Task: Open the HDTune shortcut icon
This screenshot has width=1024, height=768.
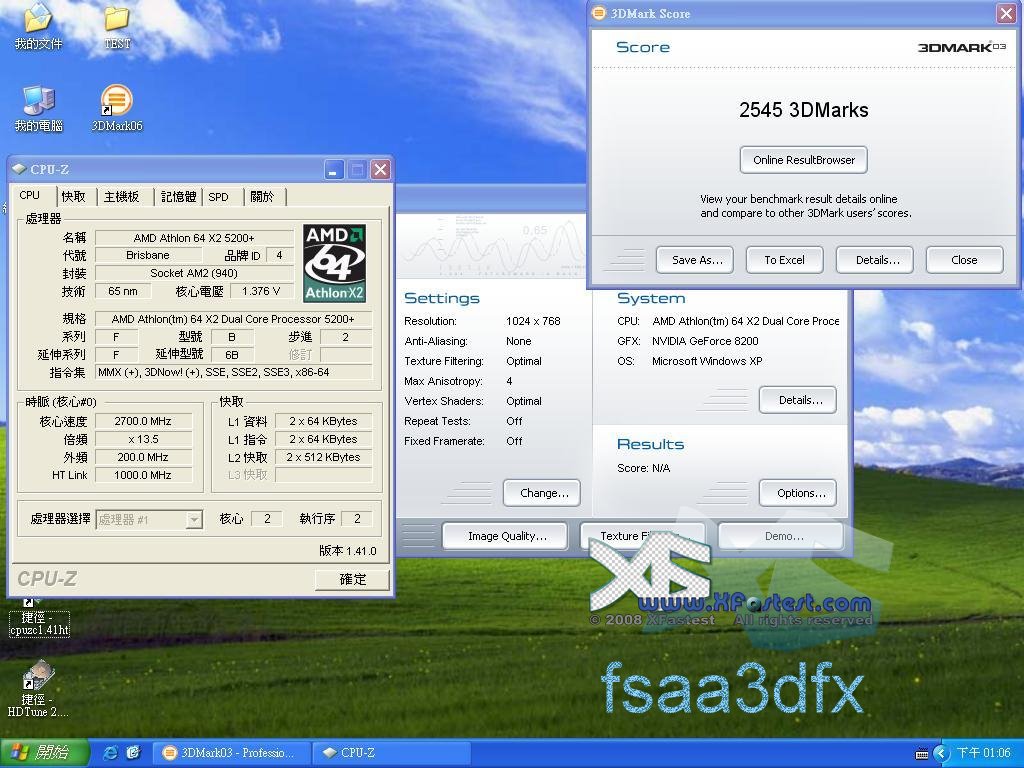Action: click(38, 676)
